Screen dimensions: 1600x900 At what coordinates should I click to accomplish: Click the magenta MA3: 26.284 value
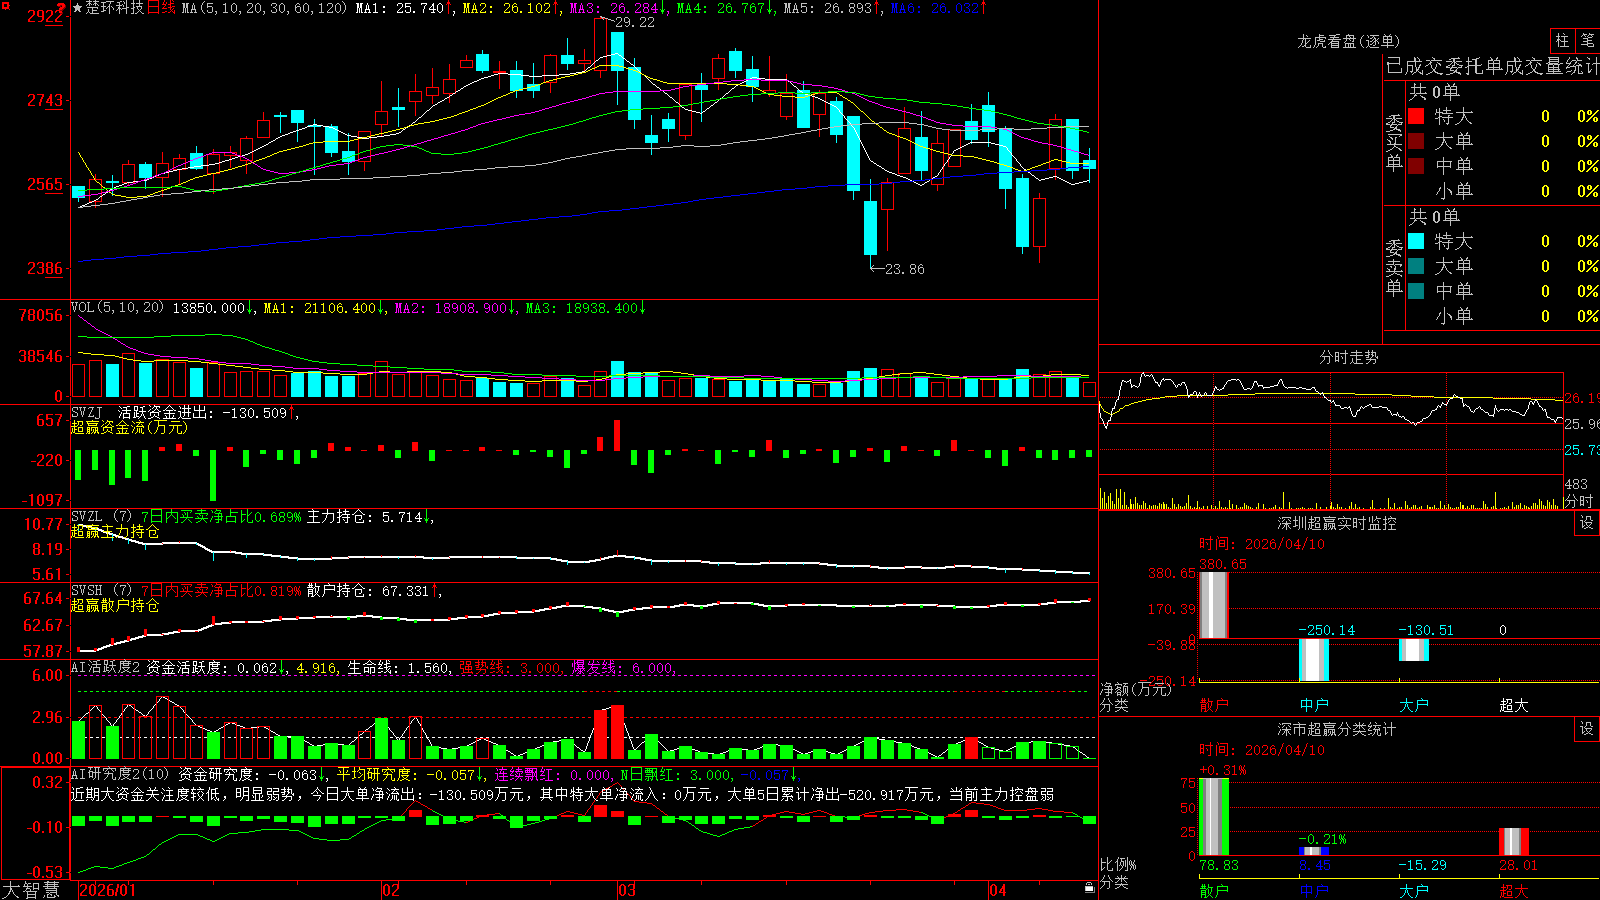pos(617,8)
